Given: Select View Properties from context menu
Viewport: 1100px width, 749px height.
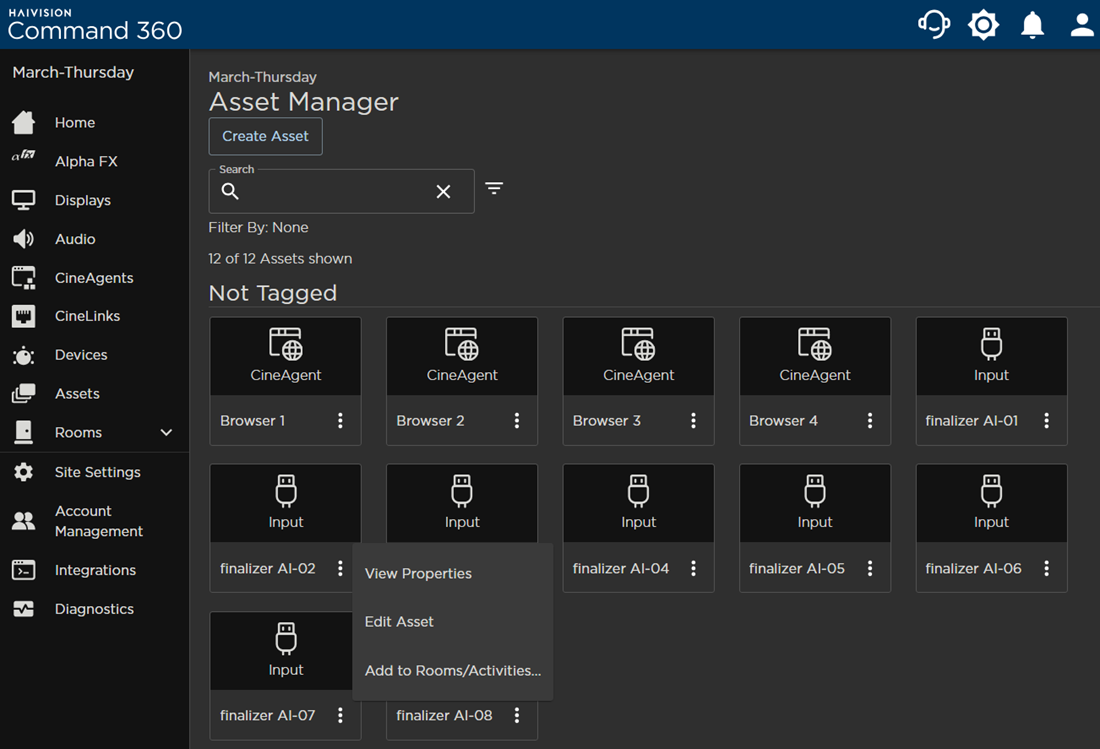Looking at the screenshot, I should (x=452, y=574).
